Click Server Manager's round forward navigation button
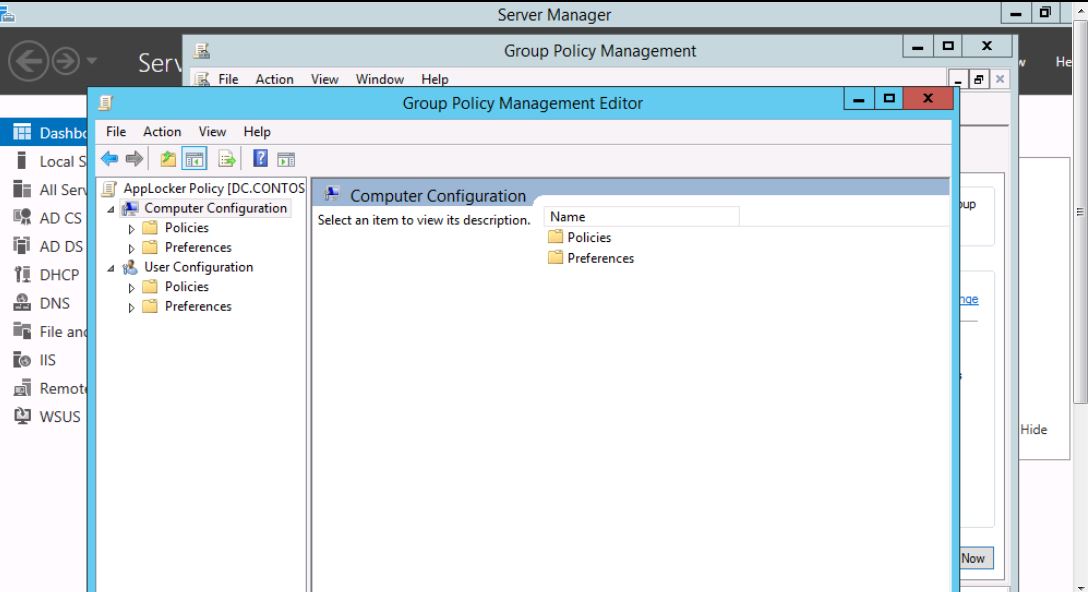The height and width of the screenshot is (592, 1088). pyautogui.click(x=66, y=62)
